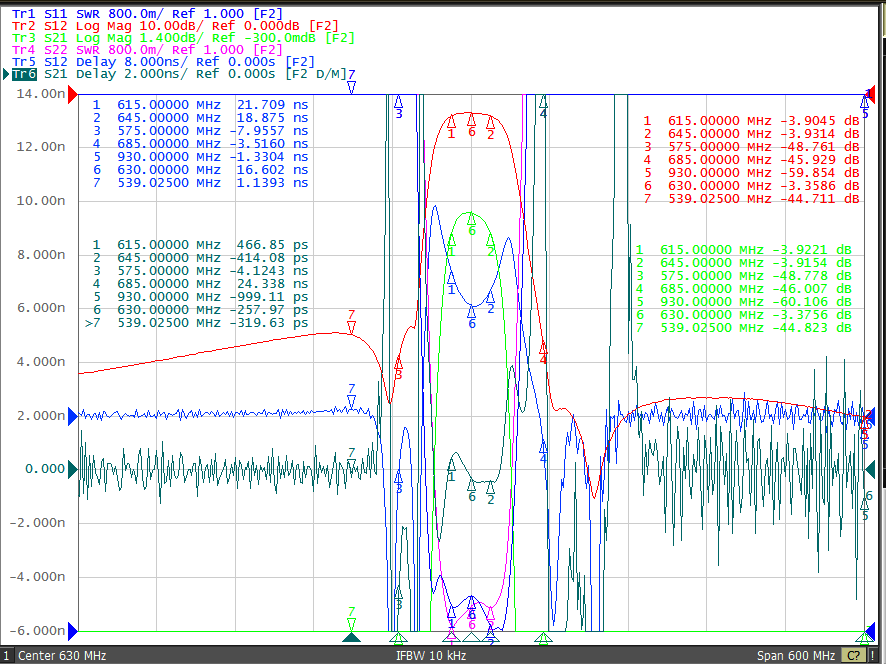Click the Center 630 MHz status field

coord(62,656)
